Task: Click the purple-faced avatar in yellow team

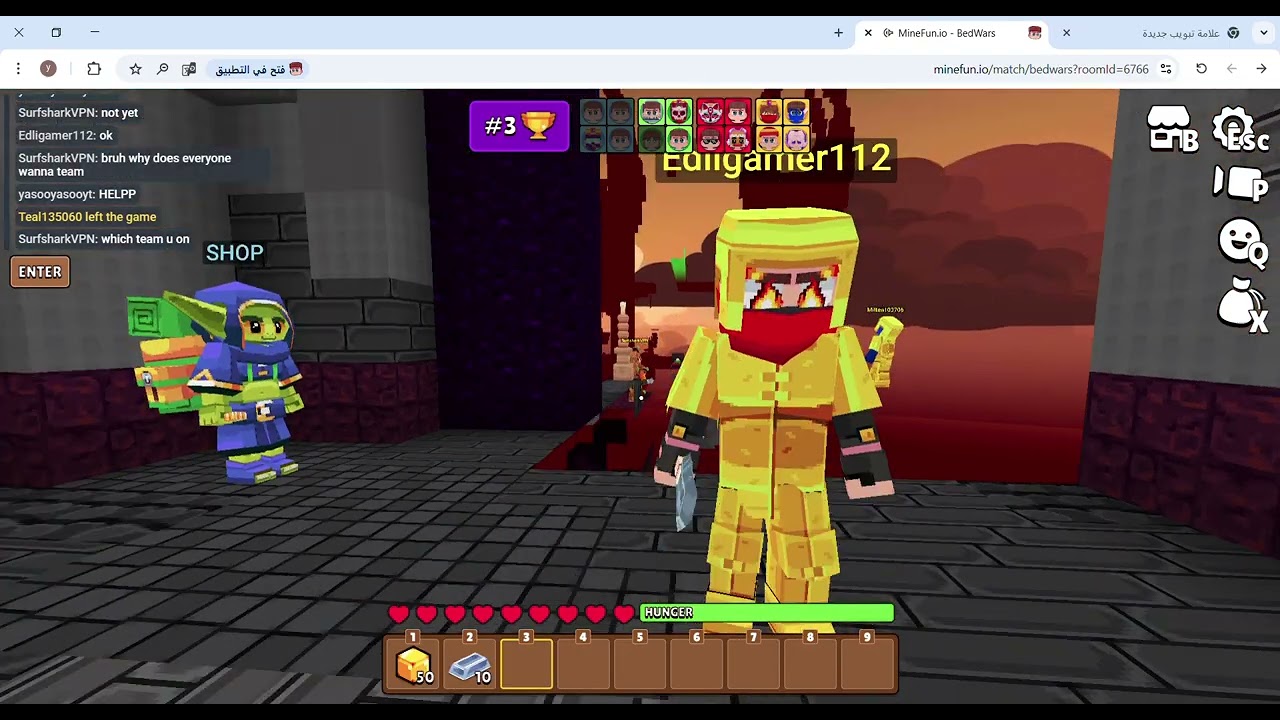Action: [x=796, y=139]
